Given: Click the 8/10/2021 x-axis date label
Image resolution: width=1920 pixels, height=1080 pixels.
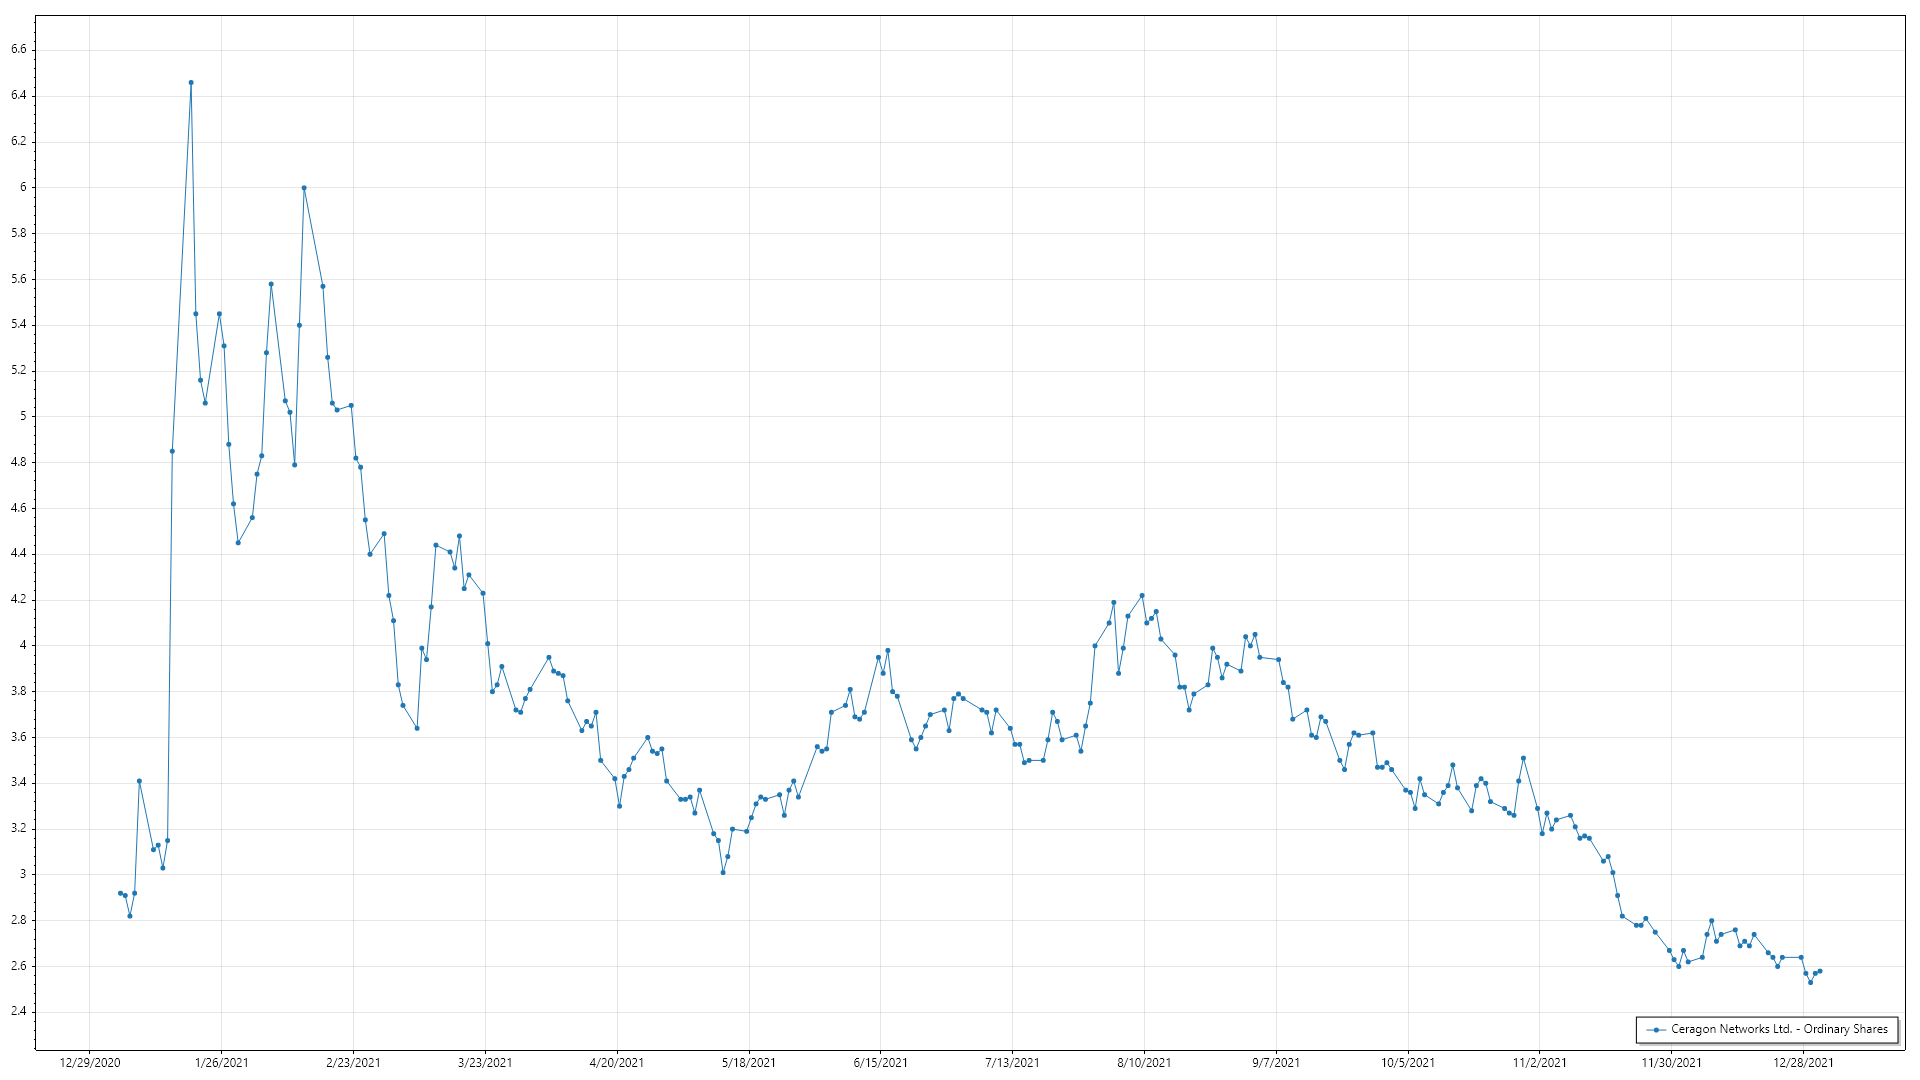Looking at the screenshot, I should click(x=1144, y=1063).
